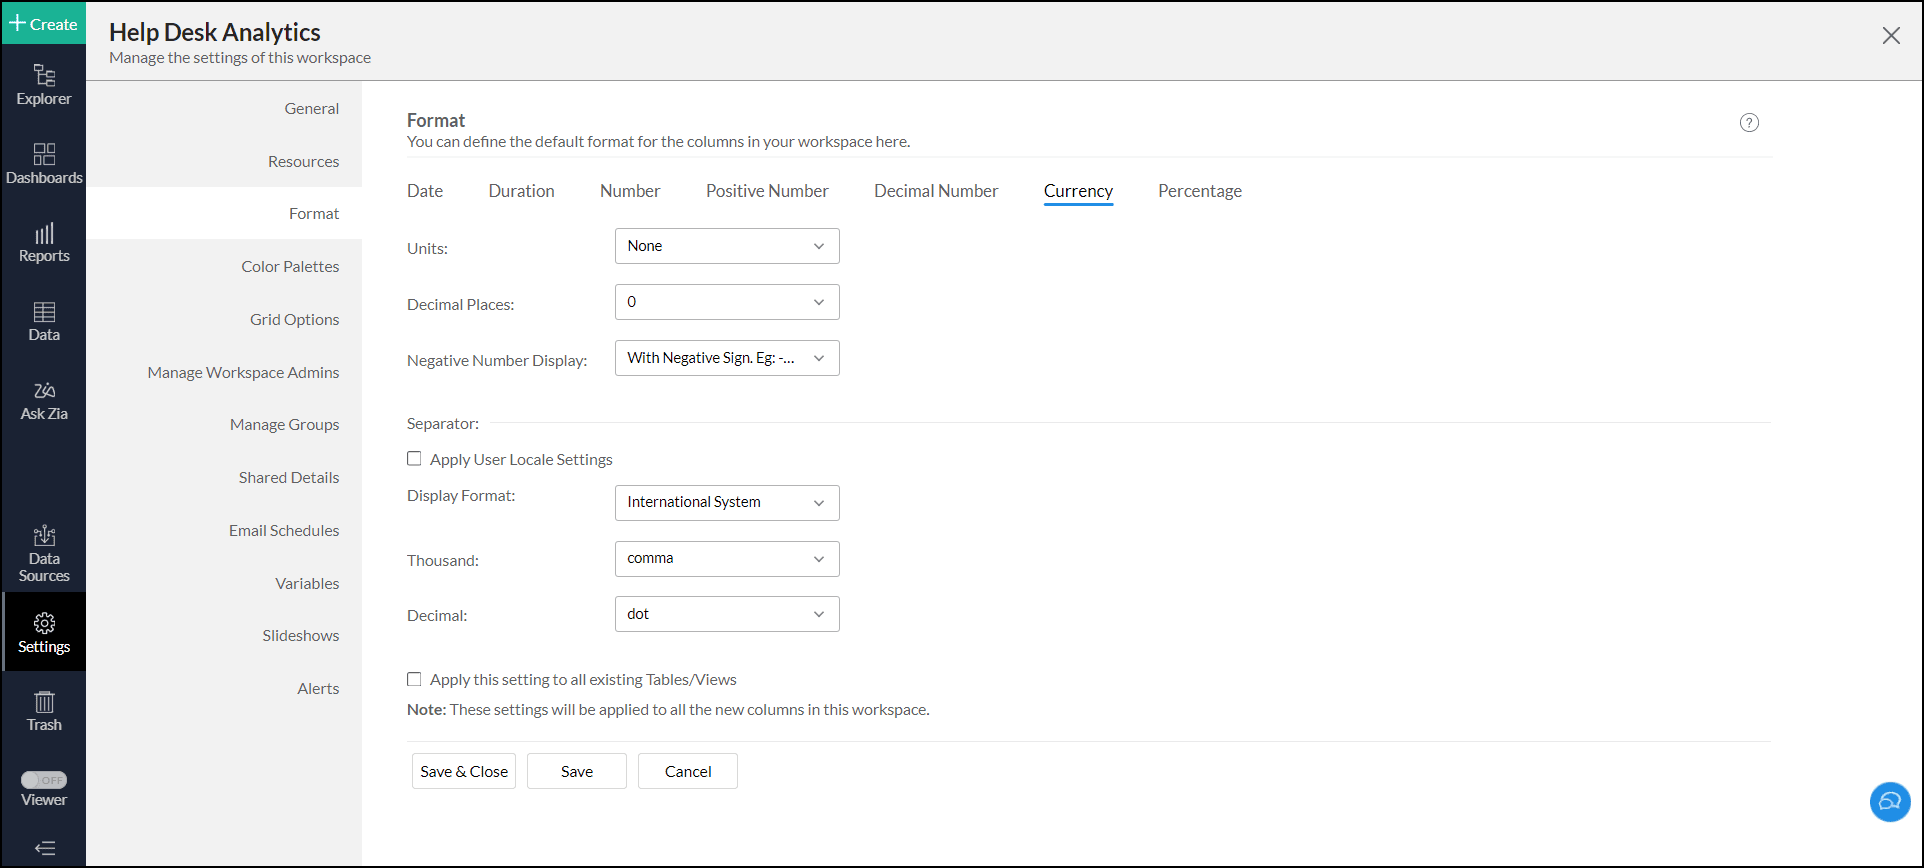This screenshot has height=868, width=1924.
Task: Check Apply setting to existing Tables/Views
Action: pos(414,679)
